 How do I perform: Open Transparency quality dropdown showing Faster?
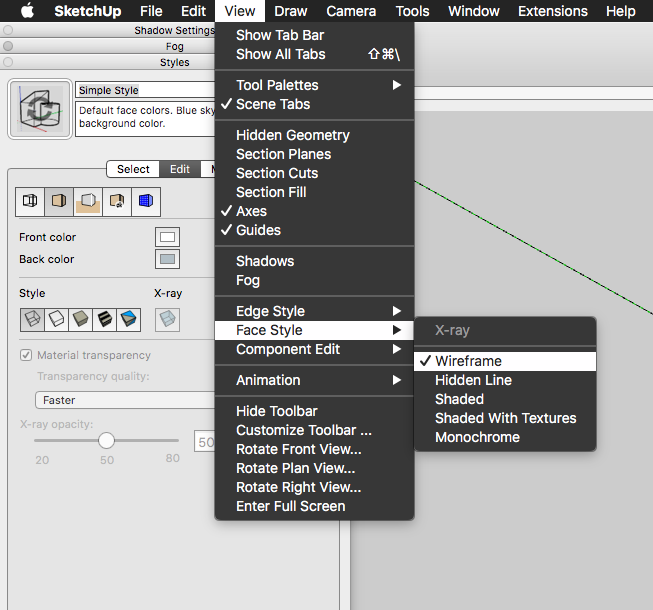coord(125,400)
